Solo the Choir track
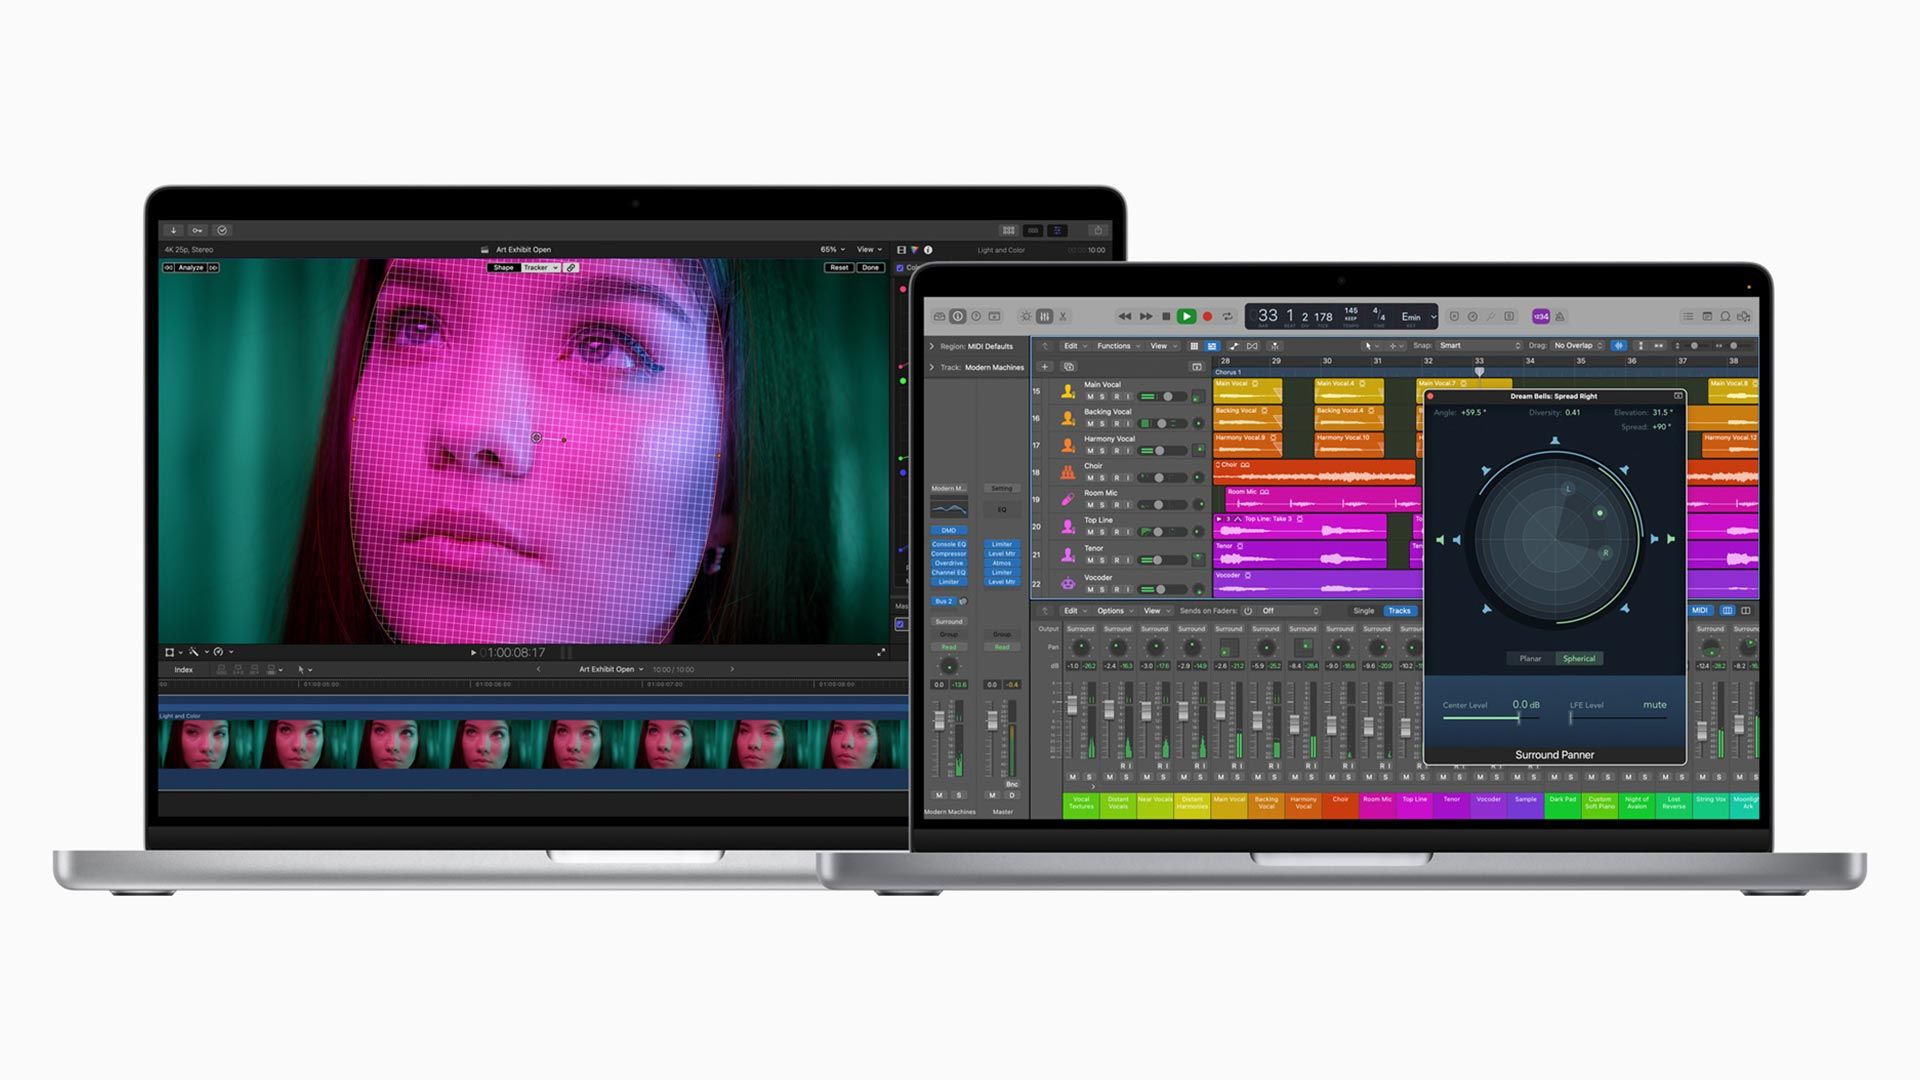 pyautogui.click(x=1103, y=478)
